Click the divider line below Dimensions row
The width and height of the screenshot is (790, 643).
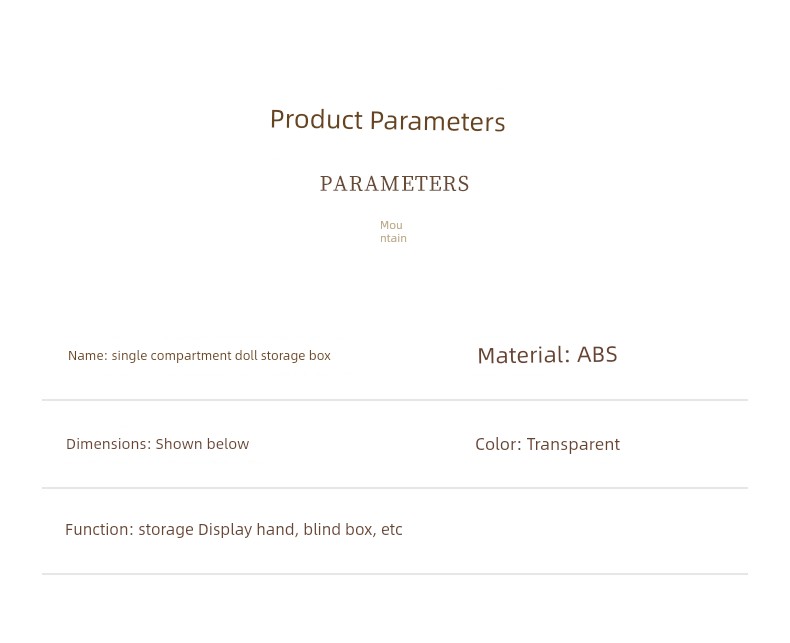tap(395, 488)
